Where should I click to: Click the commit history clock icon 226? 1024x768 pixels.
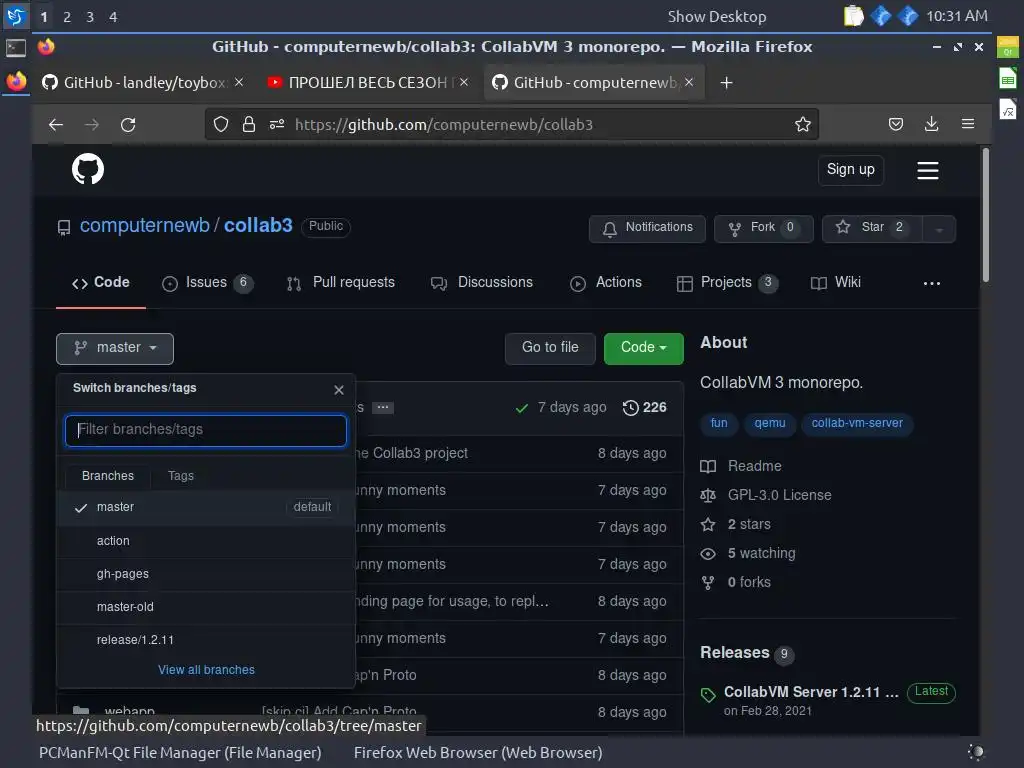click(x=645, y=408)
